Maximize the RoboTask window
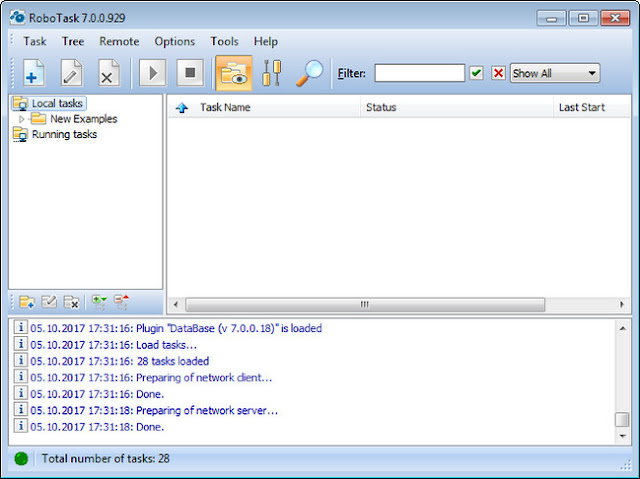Screen dimensions: 640x479 (583, 18)
